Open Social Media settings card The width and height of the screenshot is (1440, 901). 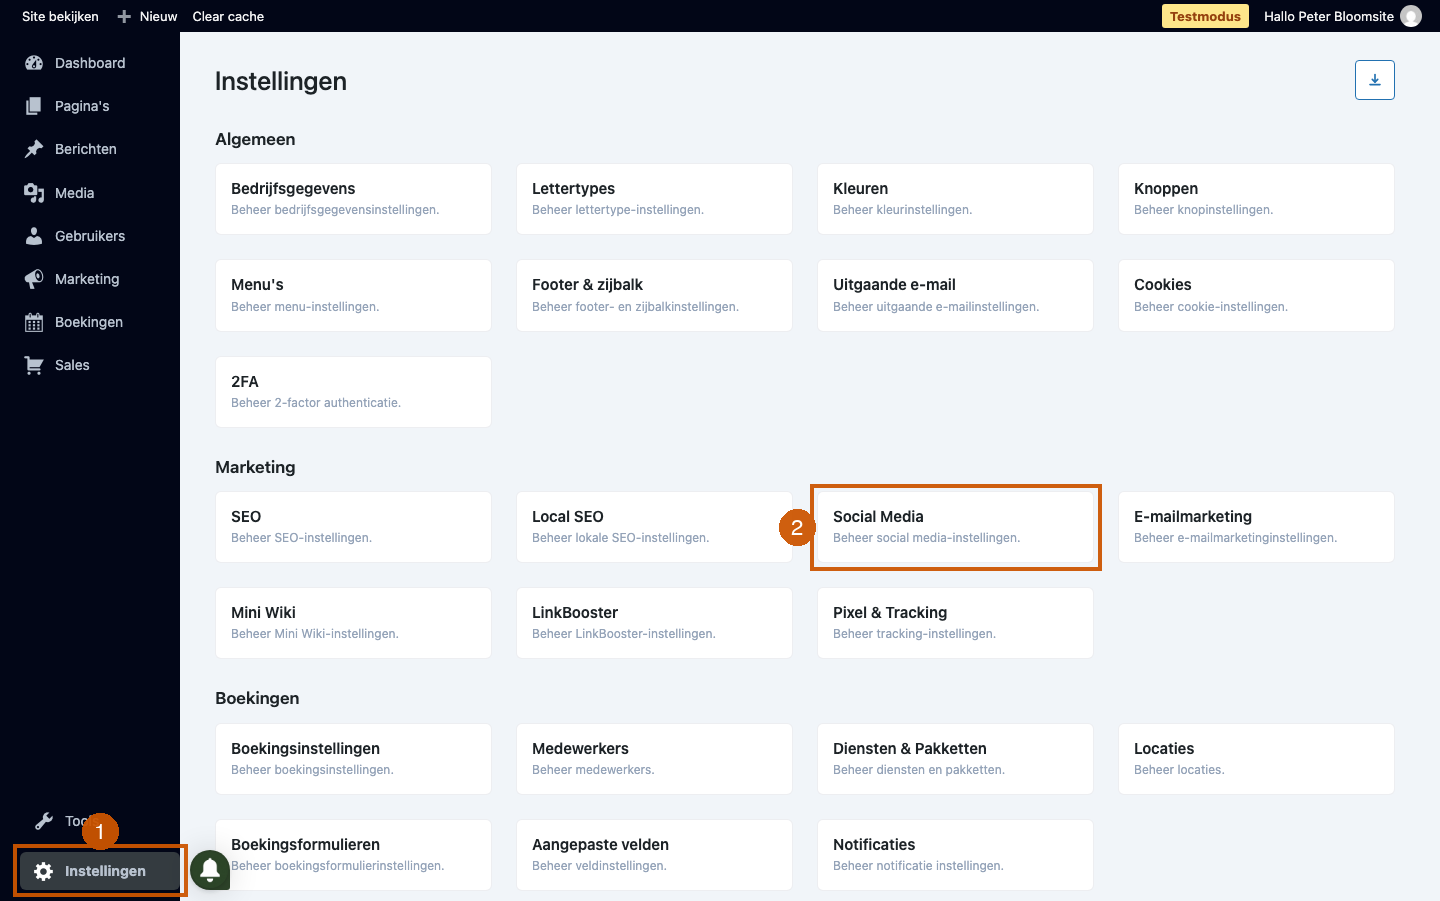(955, 527)
